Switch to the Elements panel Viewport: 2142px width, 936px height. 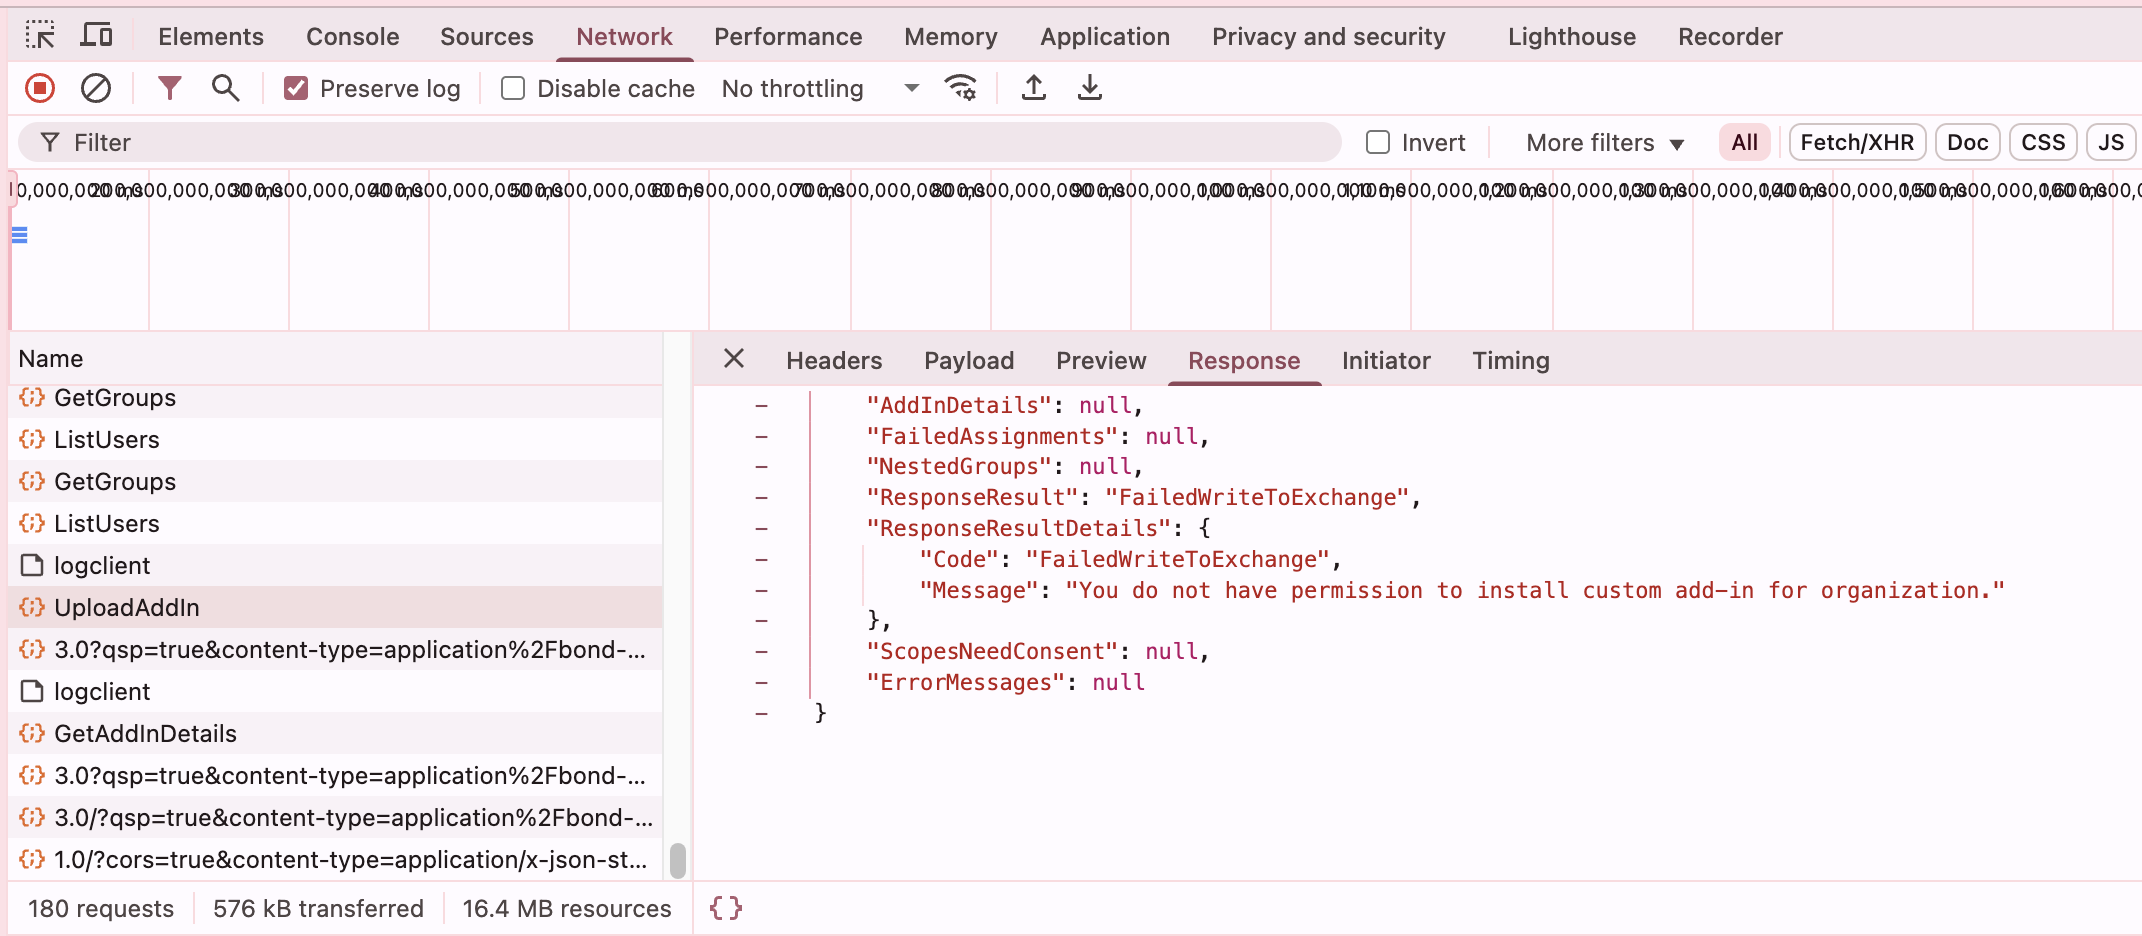[x=211, y=36]
